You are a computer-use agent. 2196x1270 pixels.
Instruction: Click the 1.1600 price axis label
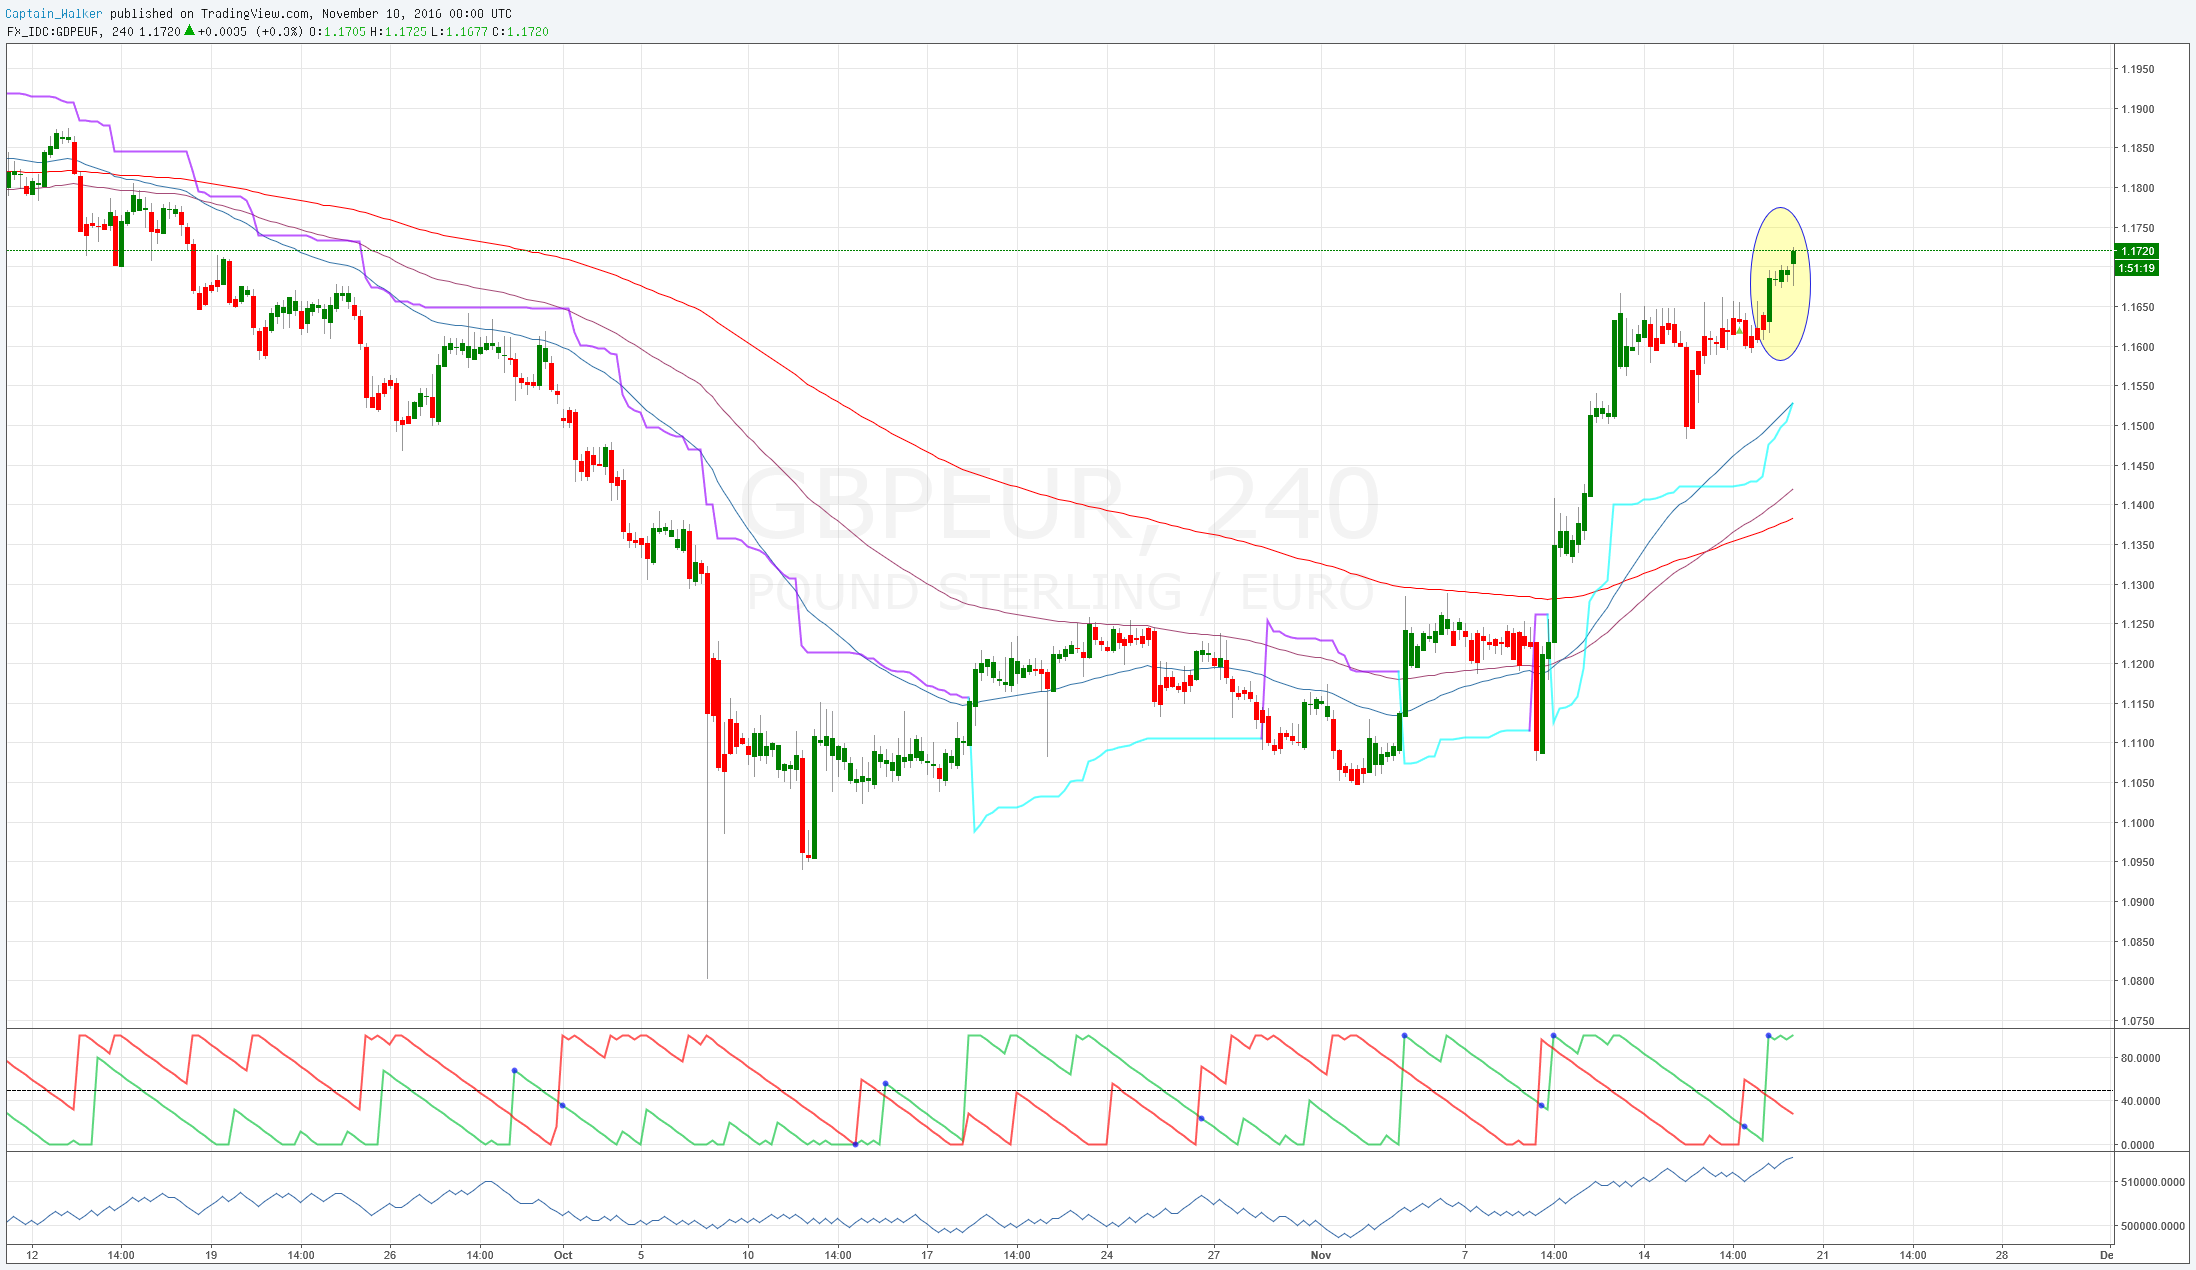[x=2138, y=347]
